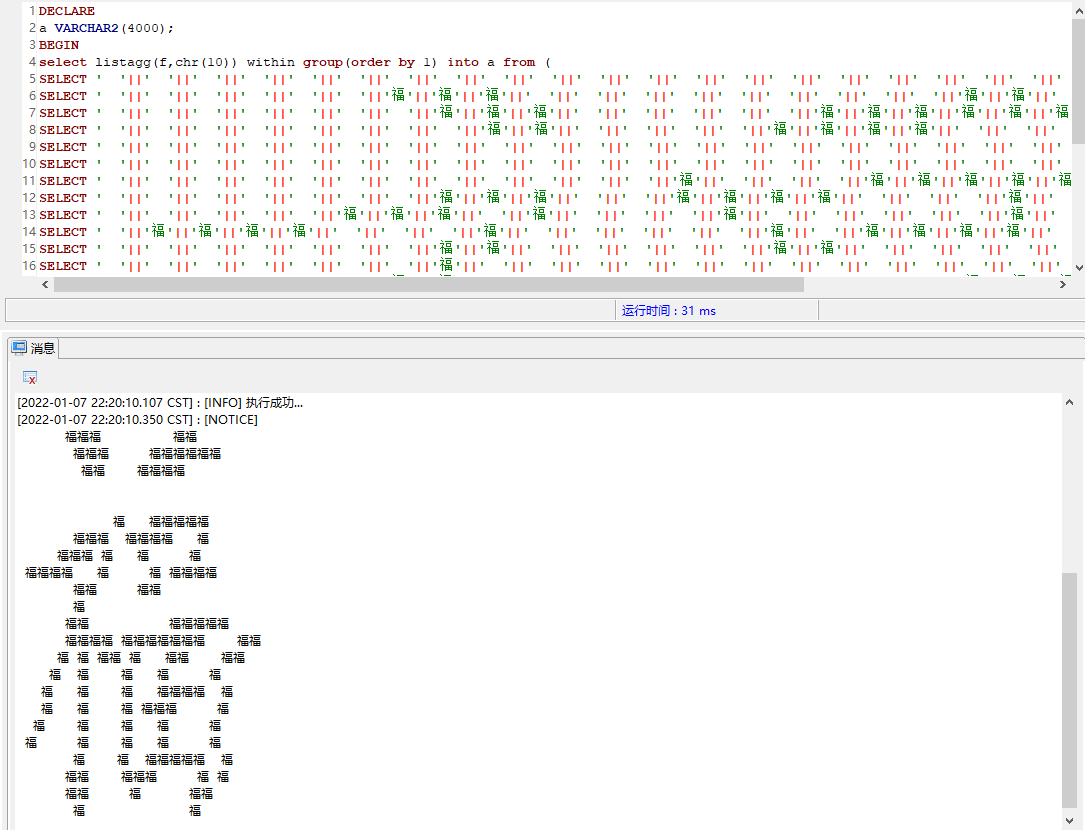The height and width of the screenshot is (830, 1085).
Task: Click the [INFO] 执行成功 message line
Action: 160,403
